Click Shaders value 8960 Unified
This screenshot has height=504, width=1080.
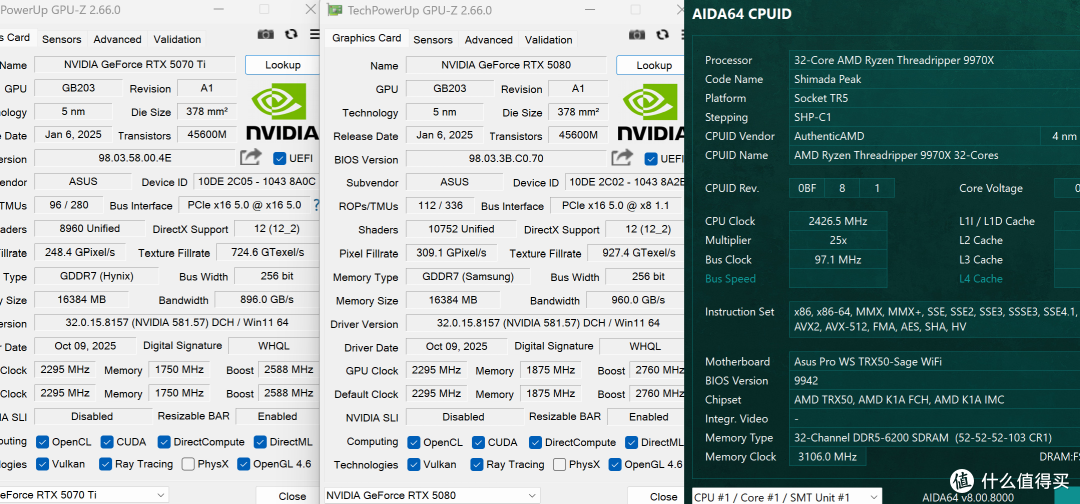[x=90, y=229]
